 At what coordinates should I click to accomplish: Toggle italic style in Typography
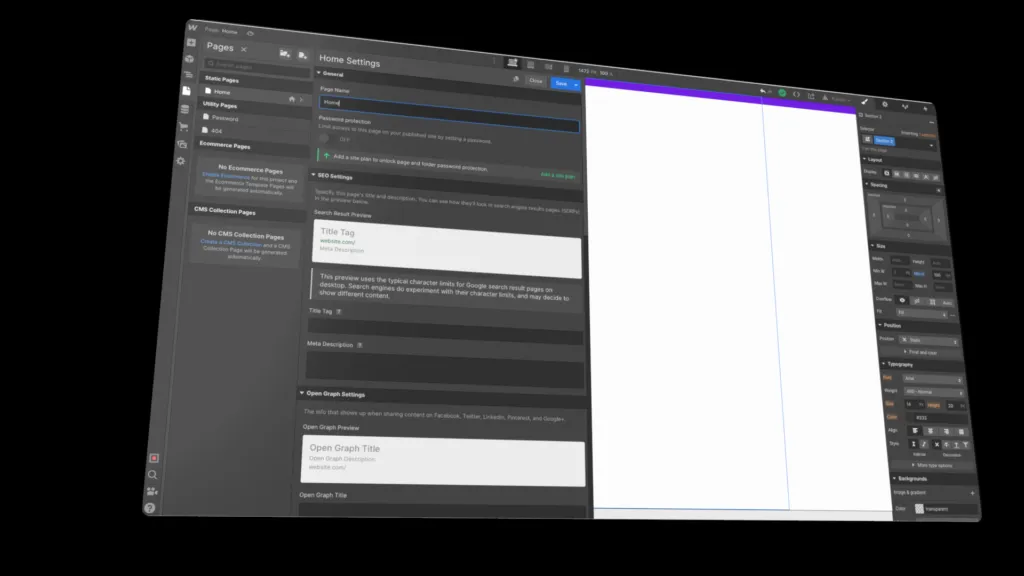click(923, 444)
